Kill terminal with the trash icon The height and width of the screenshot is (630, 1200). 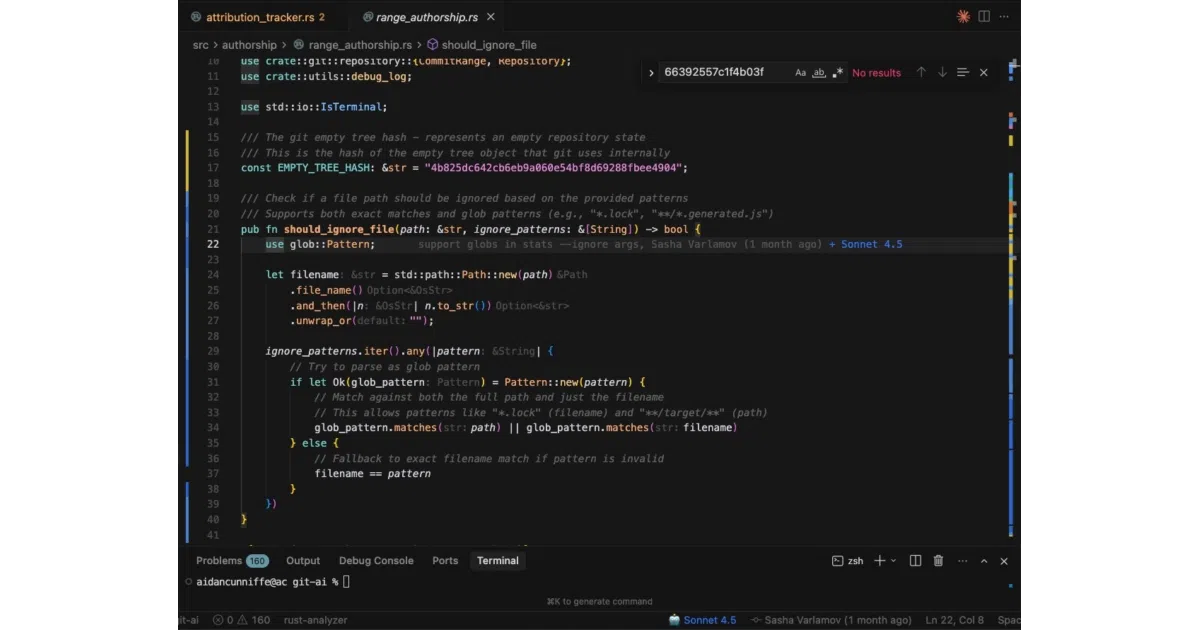938,561
